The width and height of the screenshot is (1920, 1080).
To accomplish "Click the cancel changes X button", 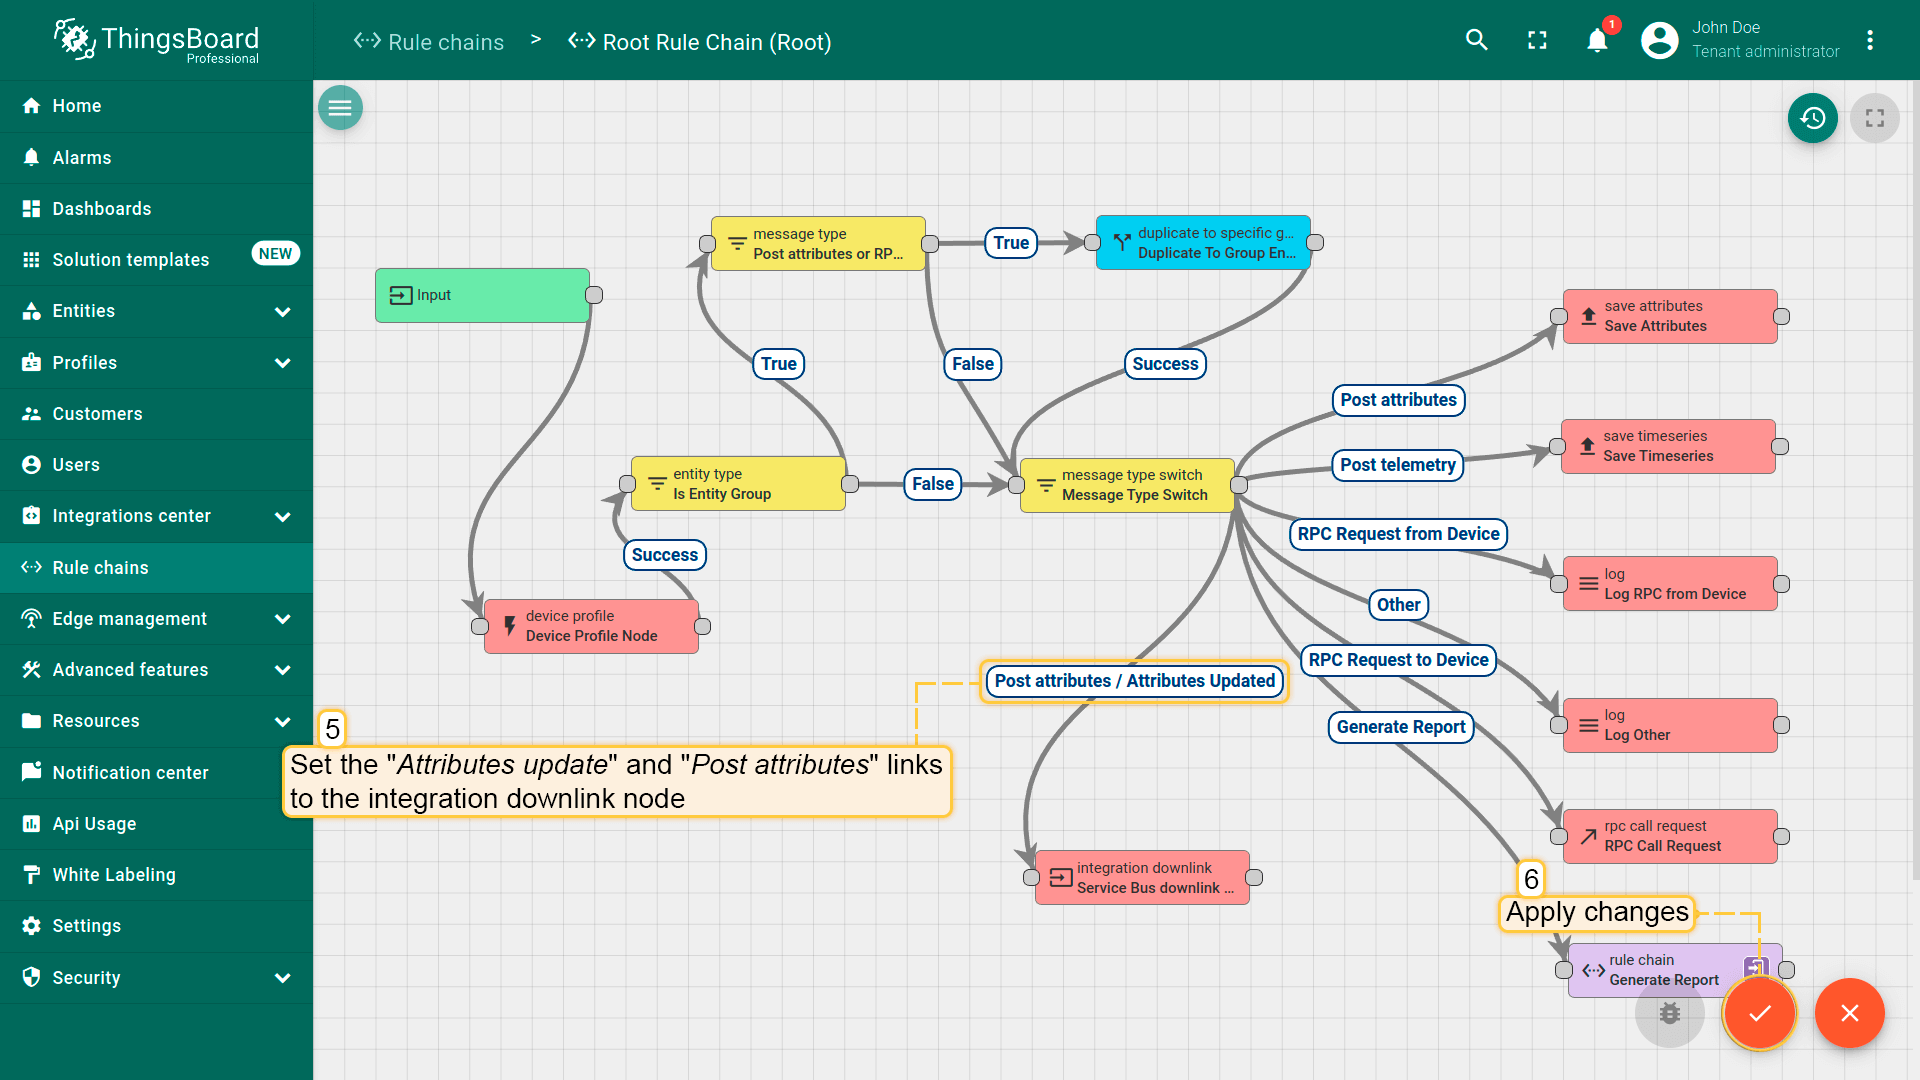I will point(1849,1013).
